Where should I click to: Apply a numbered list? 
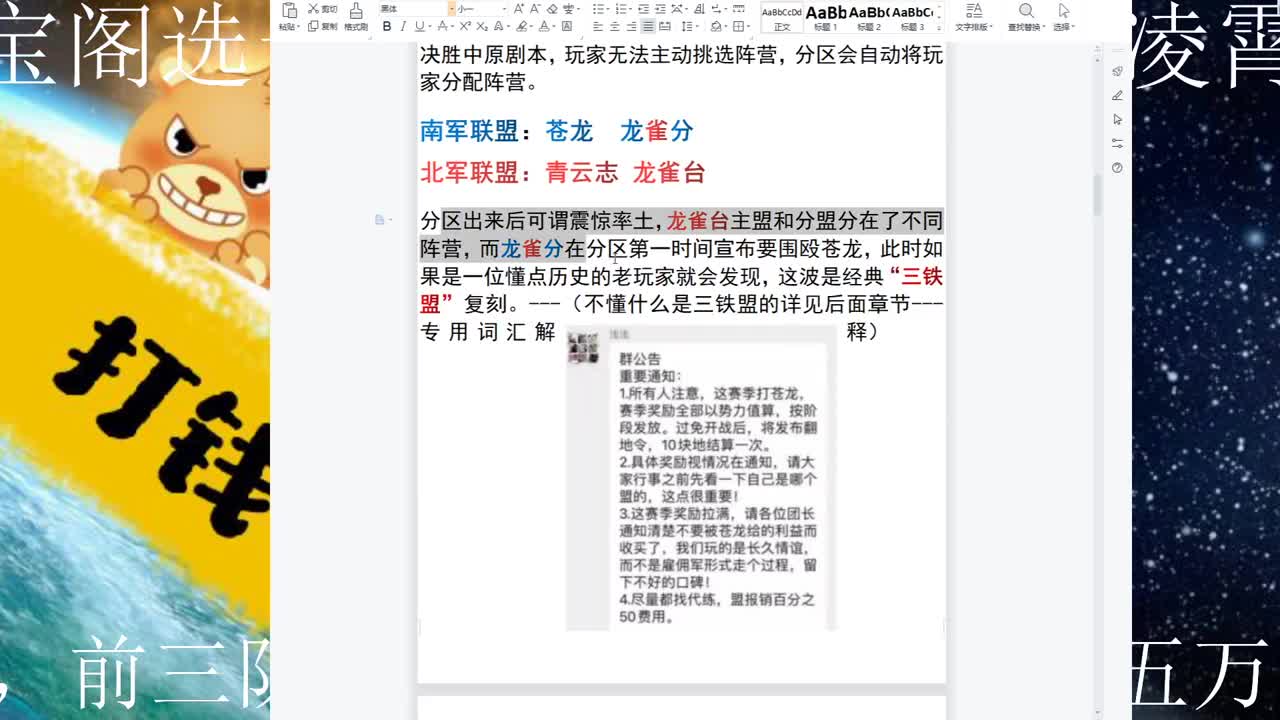622,9
